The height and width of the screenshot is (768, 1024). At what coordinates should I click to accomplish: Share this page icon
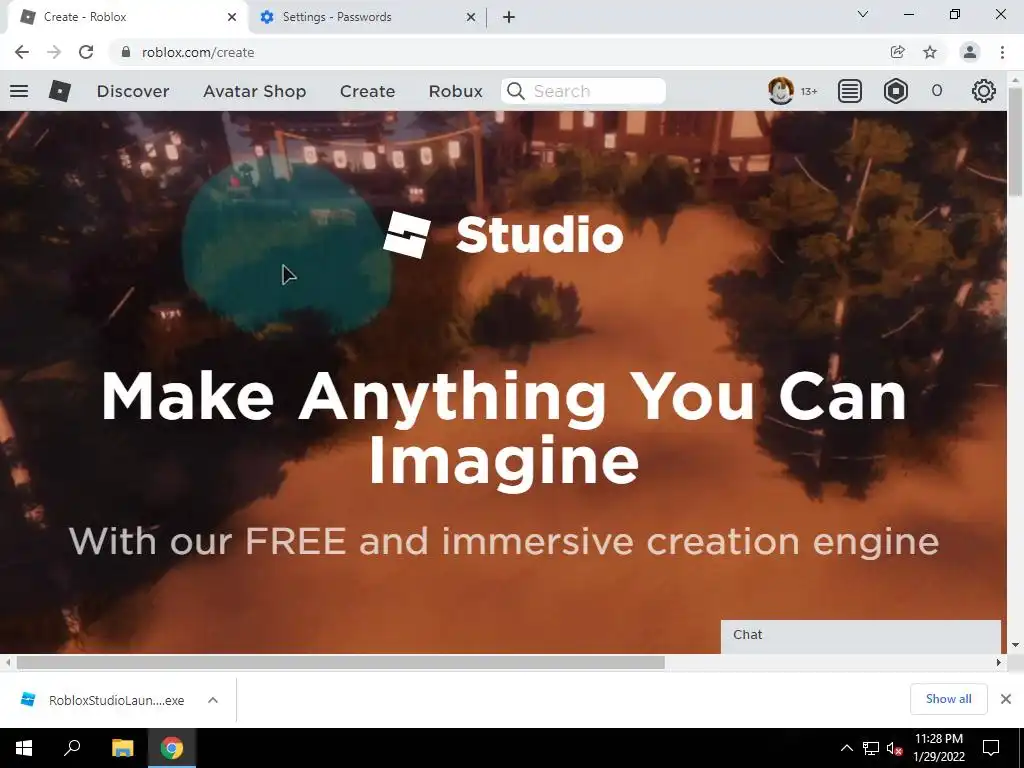897,52
